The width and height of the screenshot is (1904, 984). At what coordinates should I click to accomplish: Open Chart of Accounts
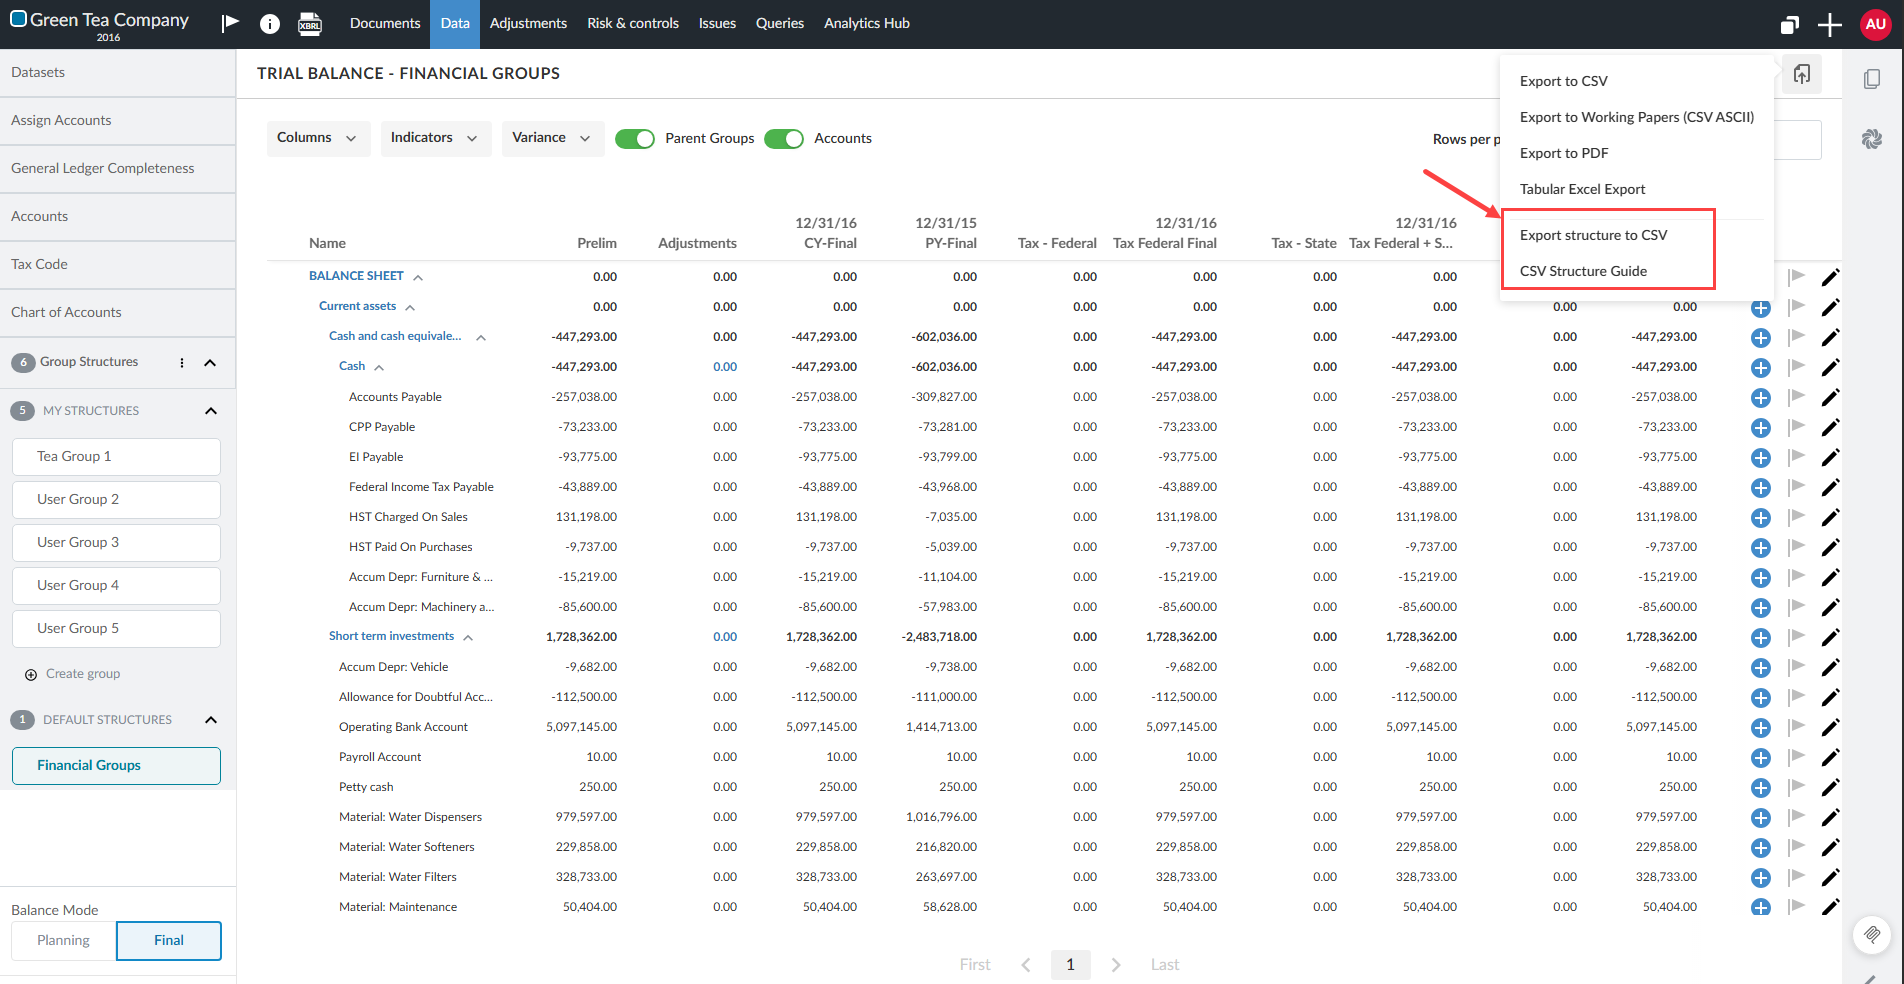(x=118, y=313)
